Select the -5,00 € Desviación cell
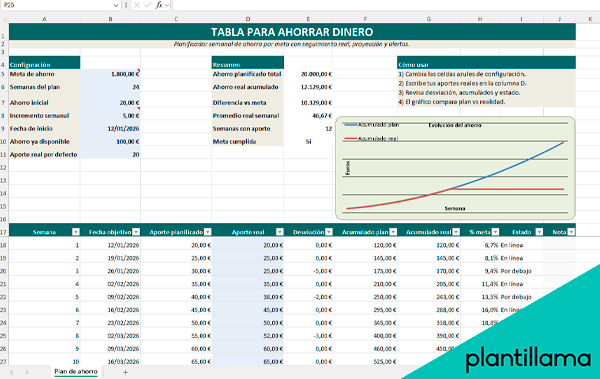 coord(308,271)
